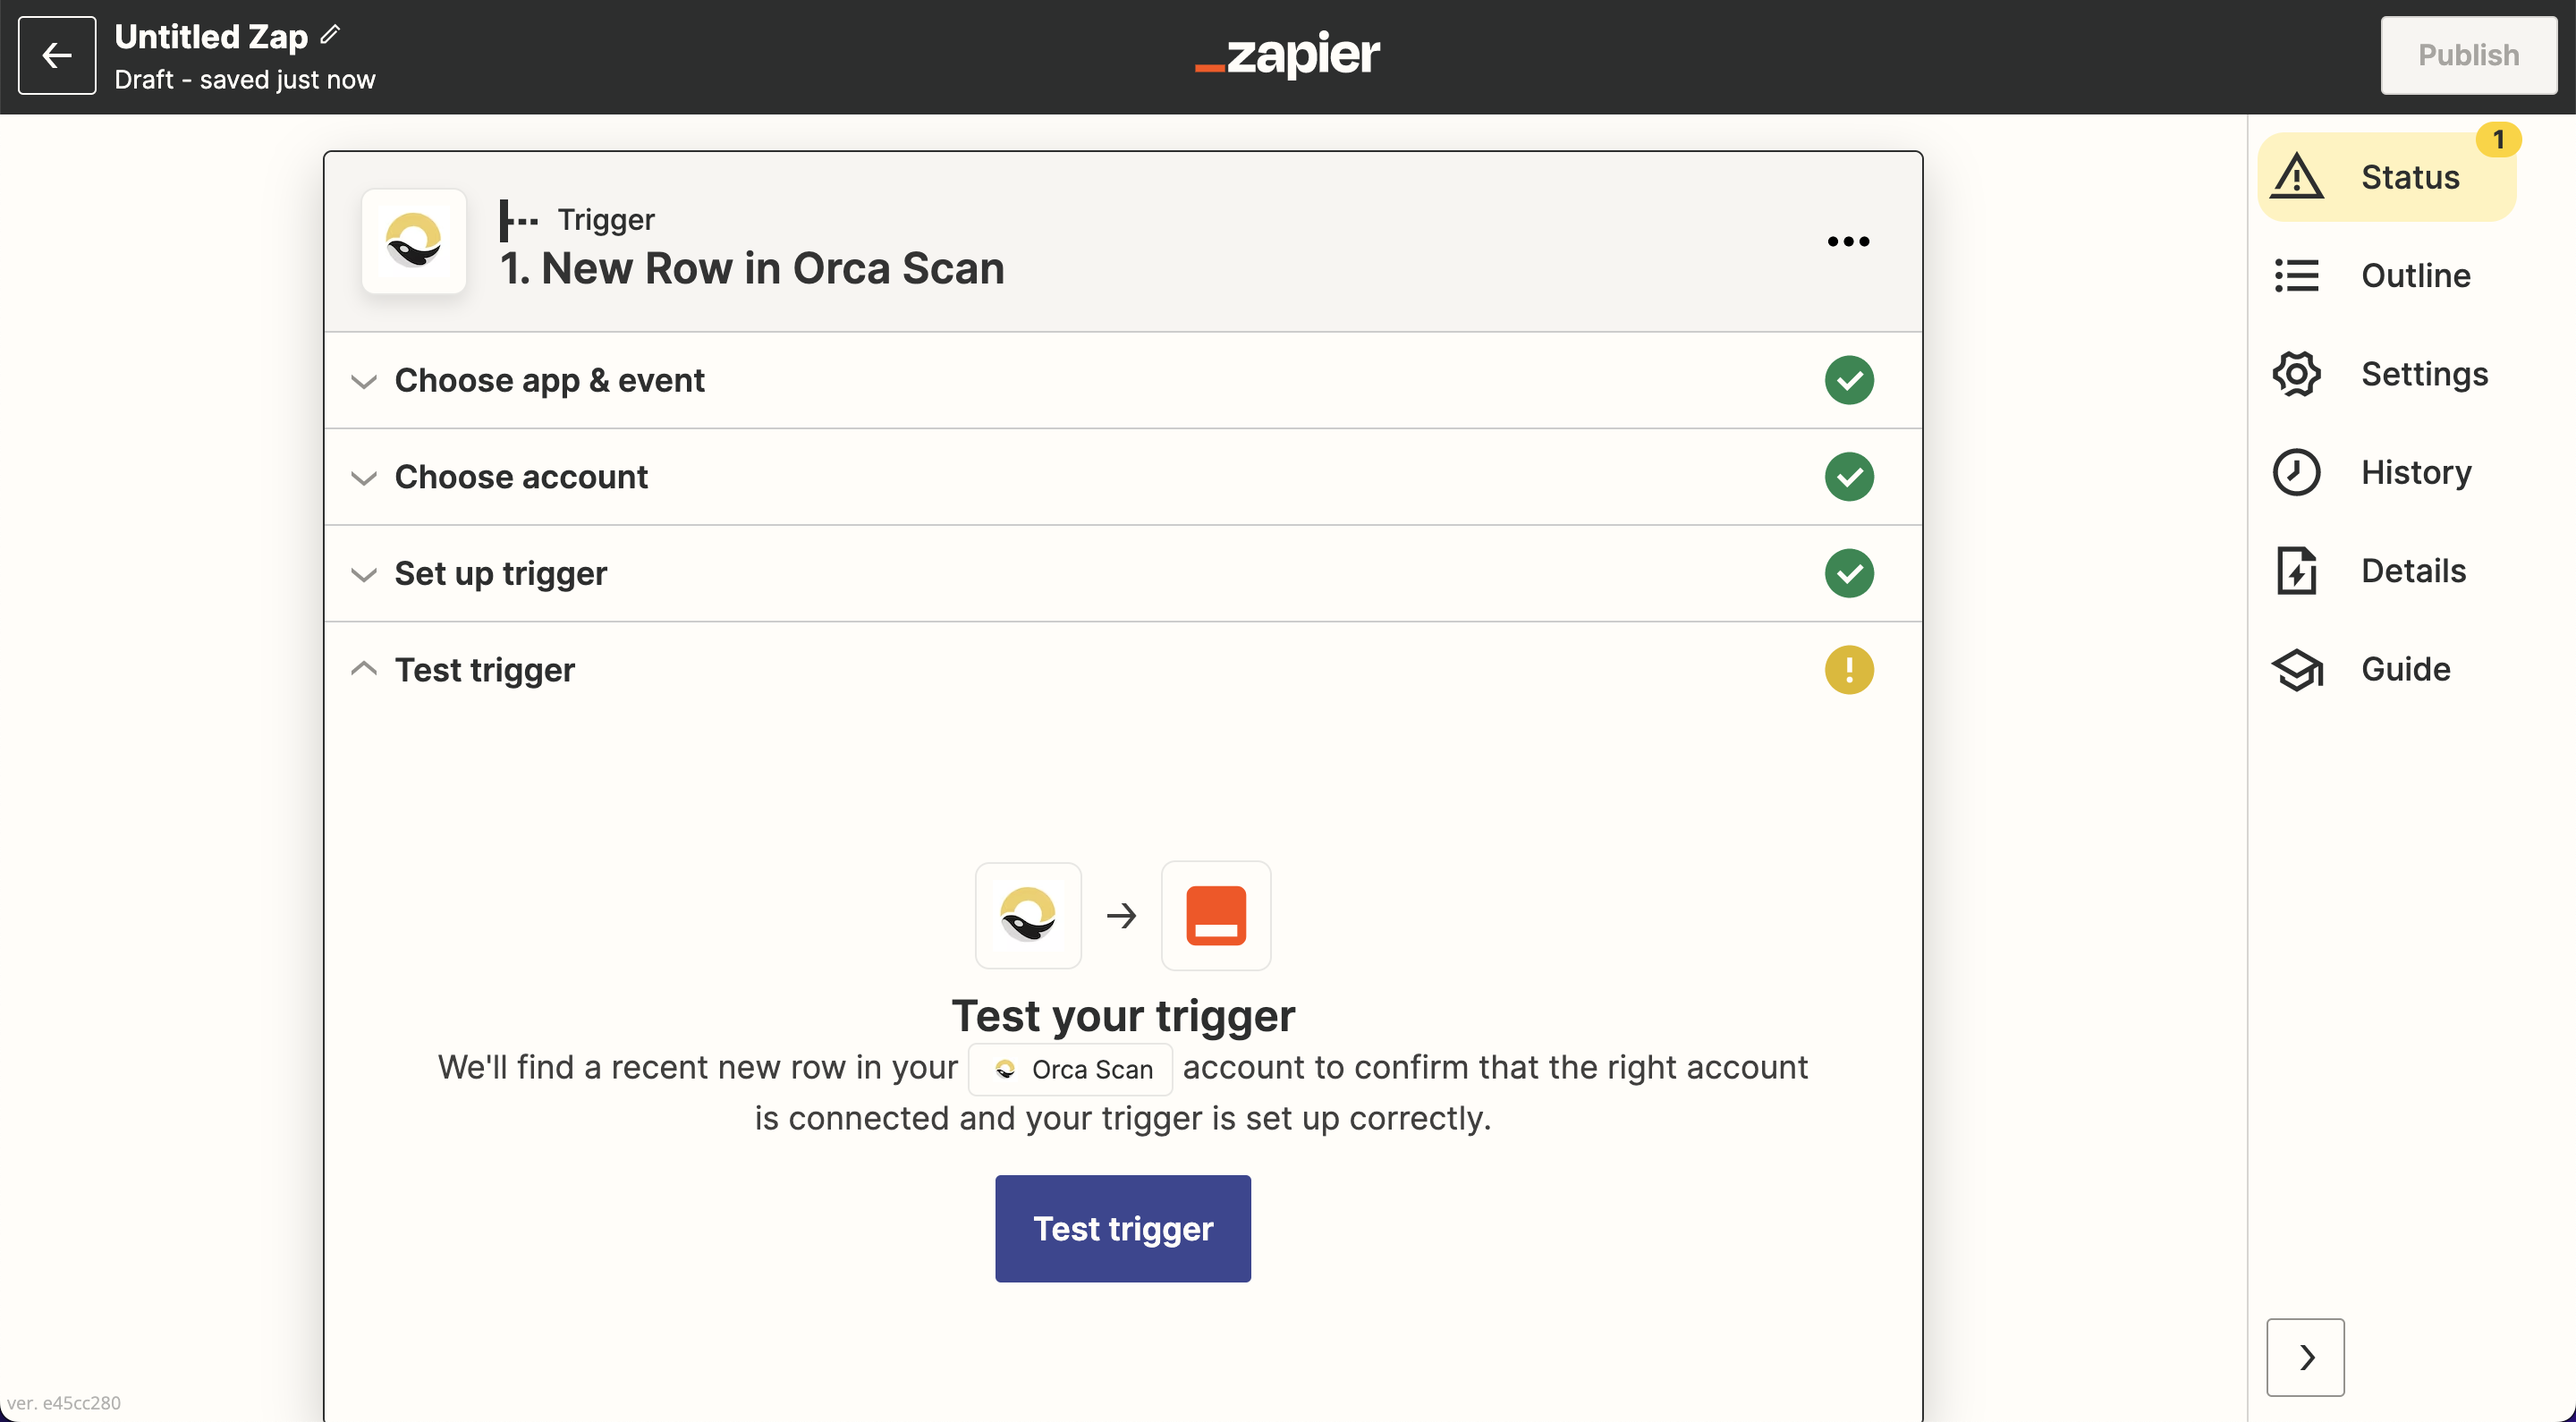Click the back navigation arrow
2576x1422 pixels.
pos(56,55)
